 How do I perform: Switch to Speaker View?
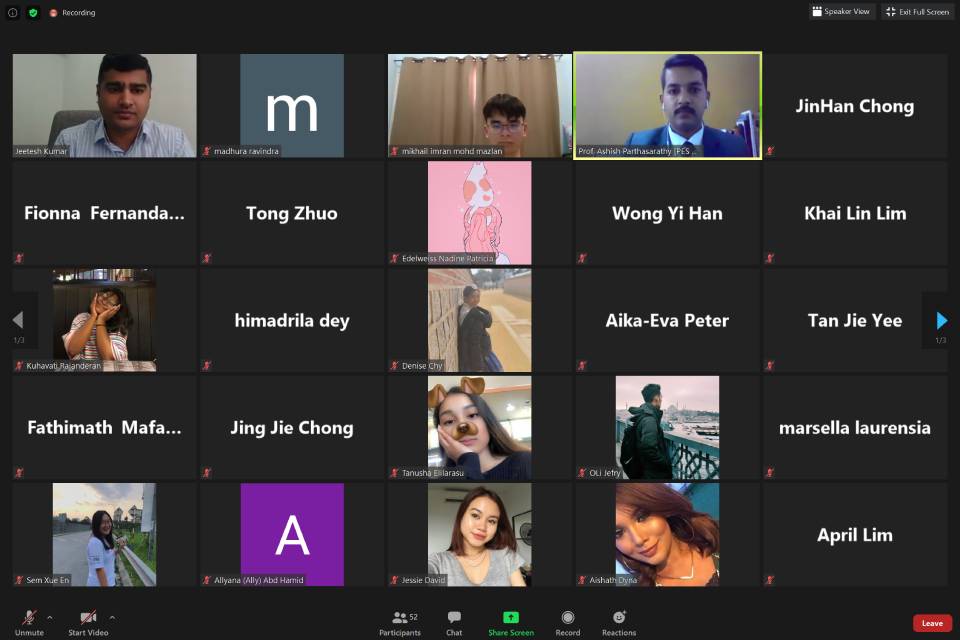click(x=842, y=12)
